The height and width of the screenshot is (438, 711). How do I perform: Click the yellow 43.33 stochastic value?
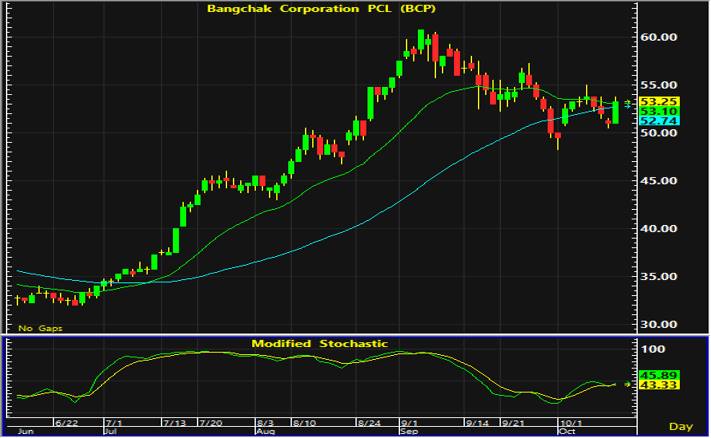[659, 385]
